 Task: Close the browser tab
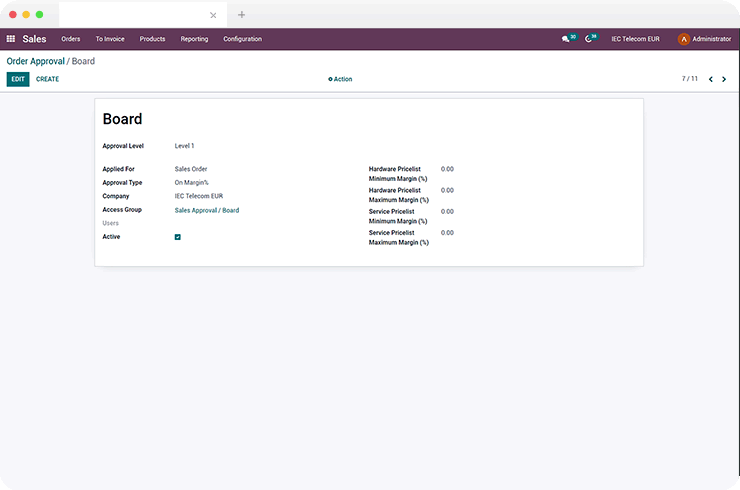pyautogui.click(x=213, y=15)
